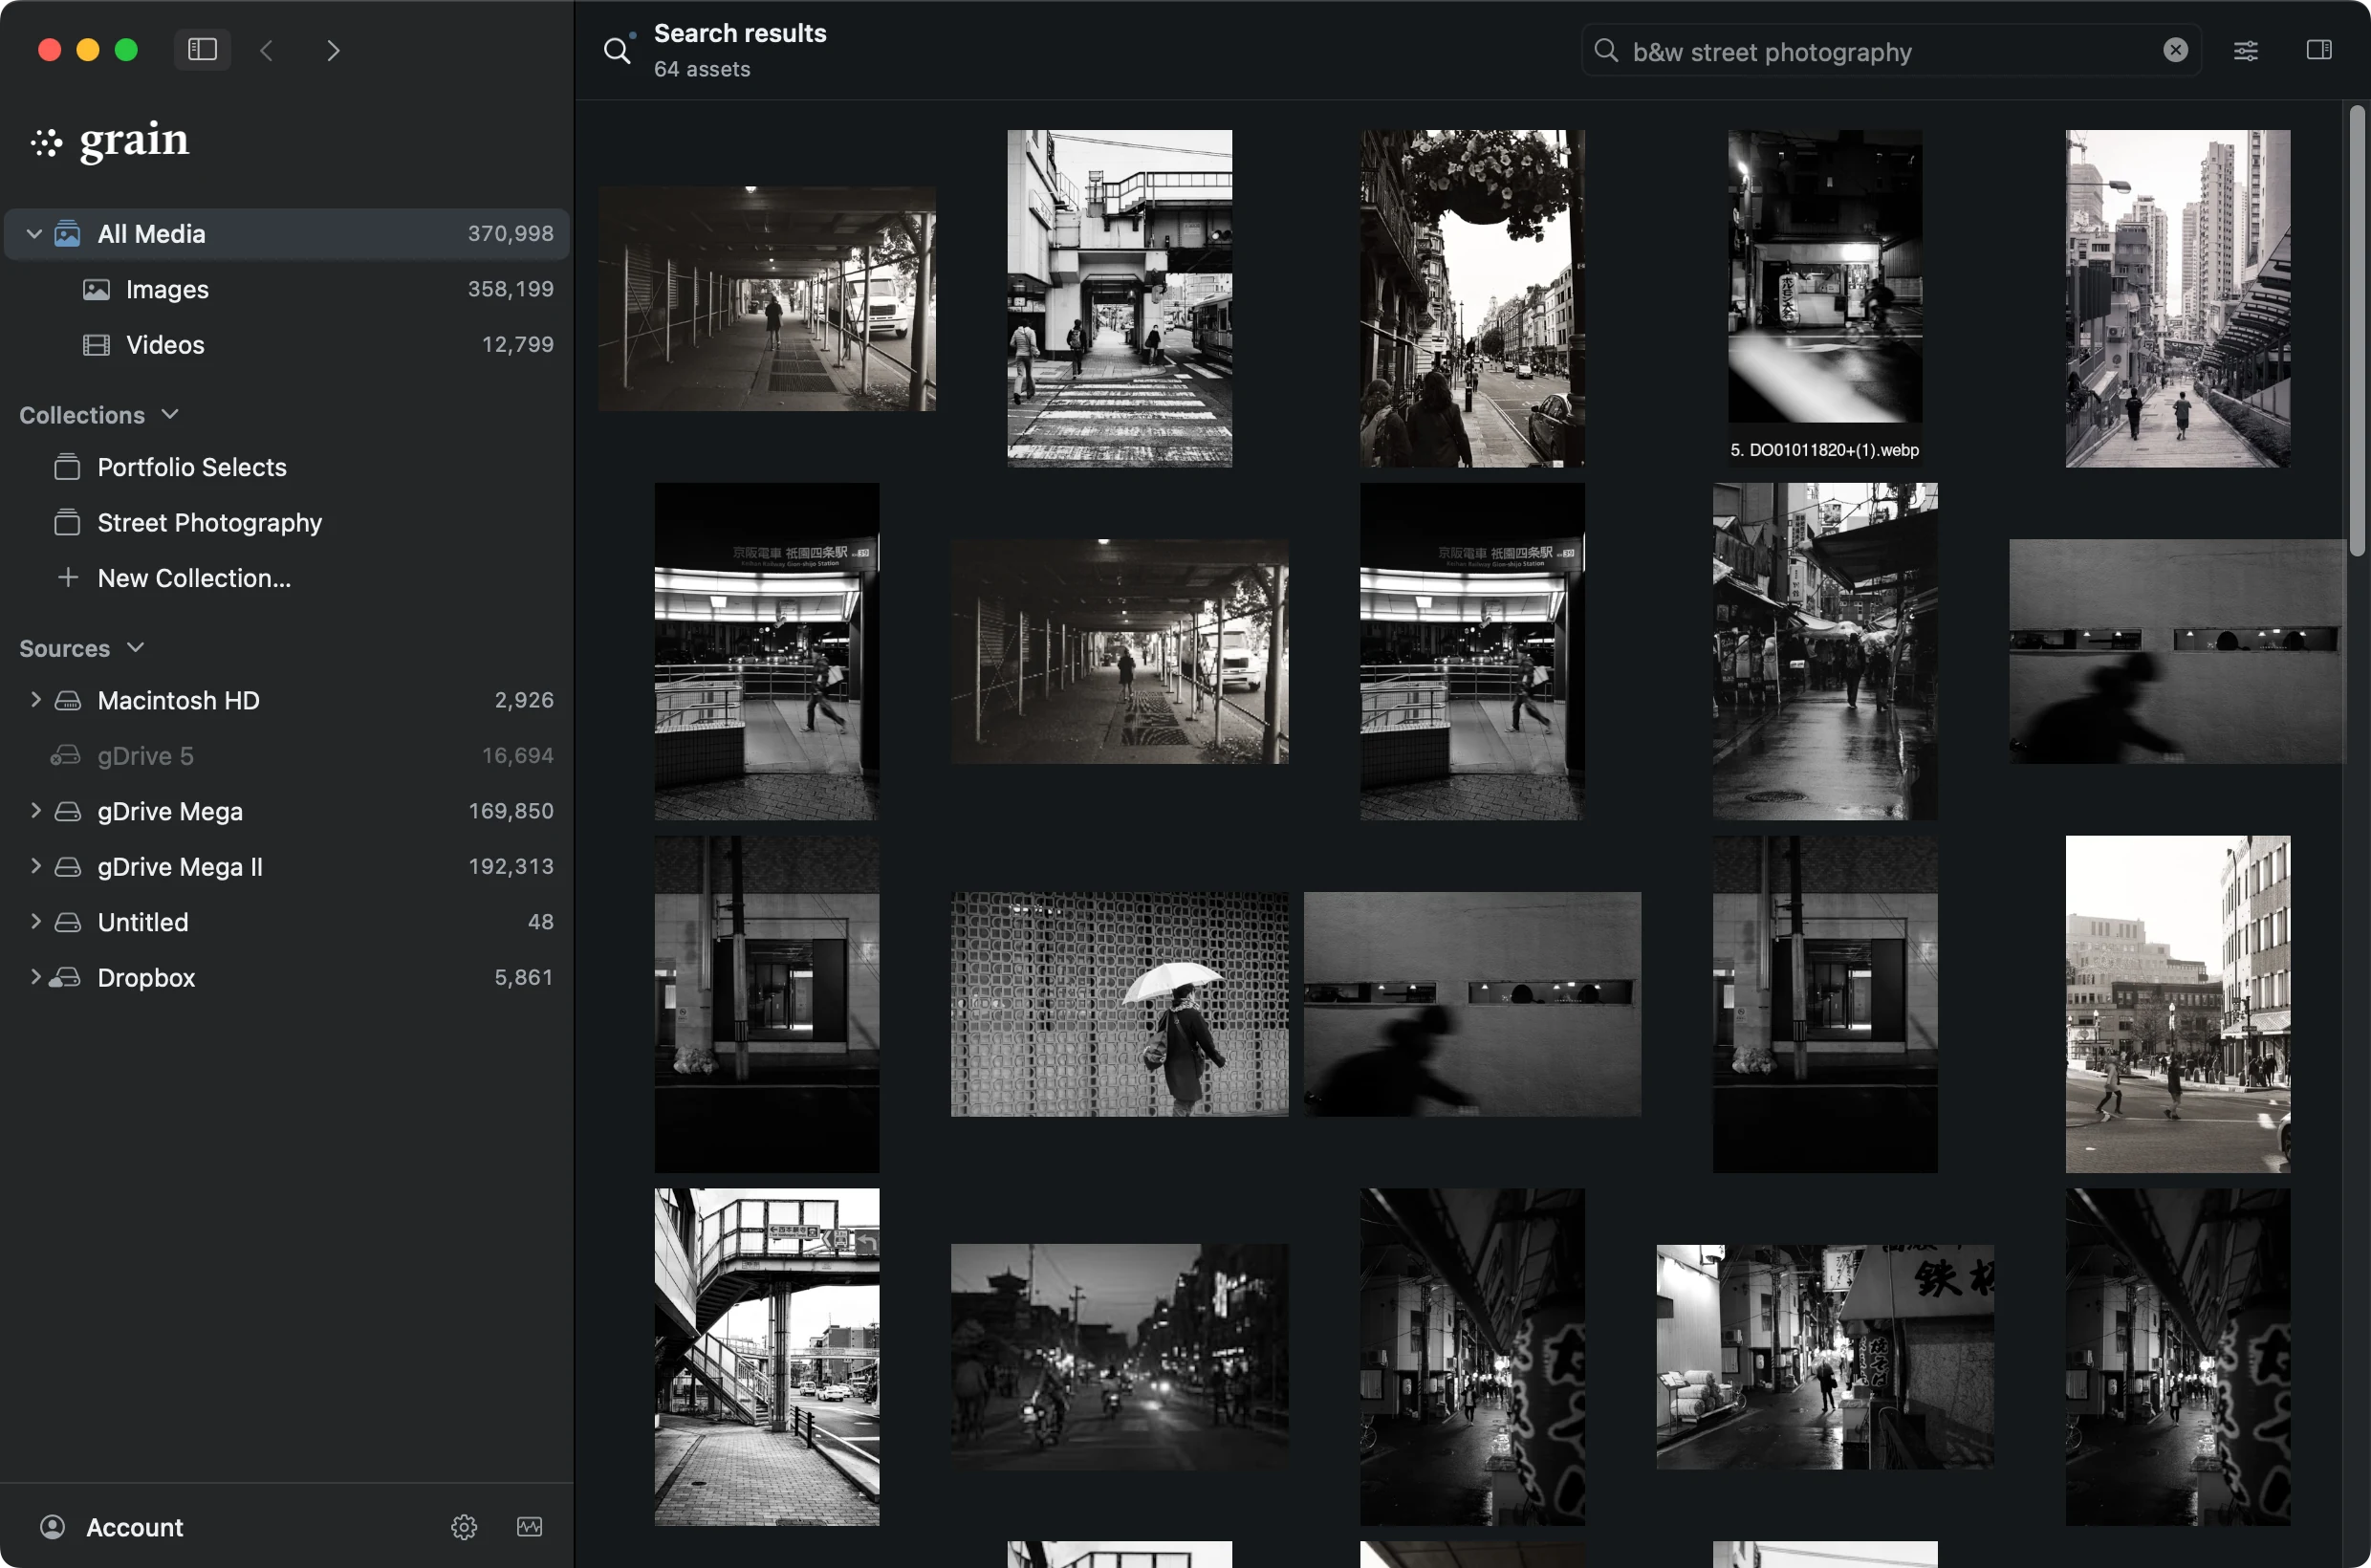
Task: Click the Dropbox cloud drive icon
Action: pos(66,978)
